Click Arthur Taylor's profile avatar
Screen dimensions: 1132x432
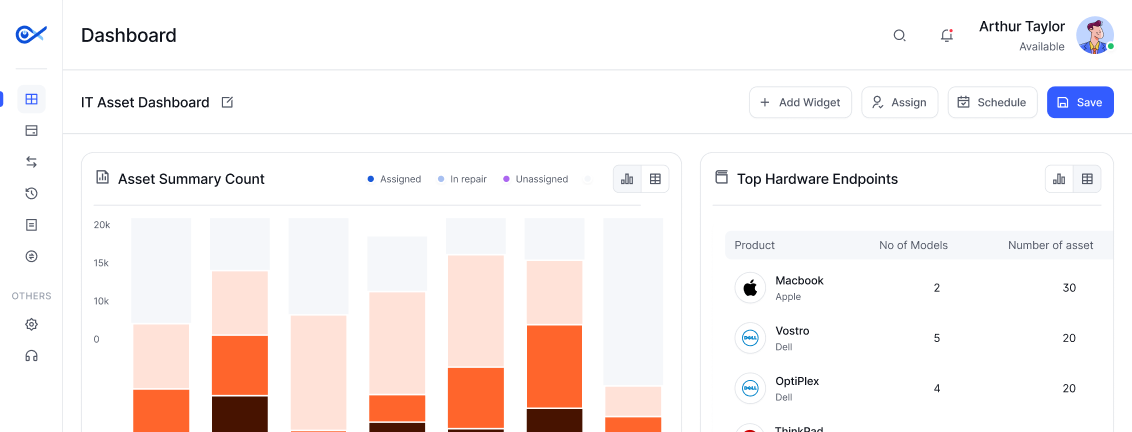click(x=1094, y=35)
